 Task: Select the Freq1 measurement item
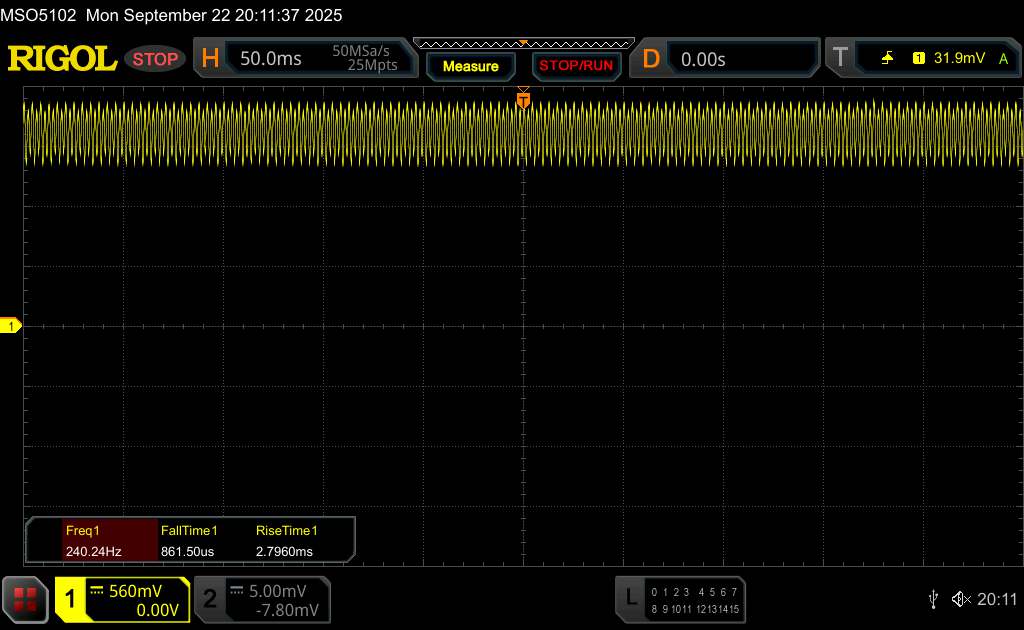[93, 541]
